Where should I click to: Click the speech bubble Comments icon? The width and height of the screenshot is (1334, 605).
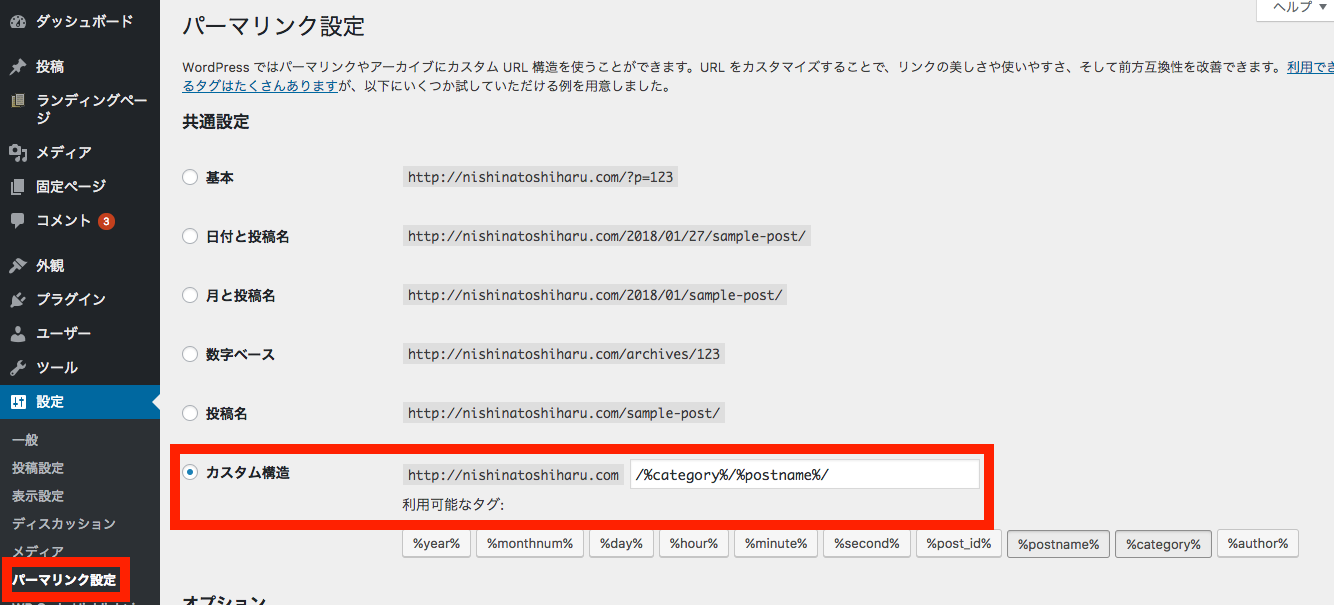point(18,221)
